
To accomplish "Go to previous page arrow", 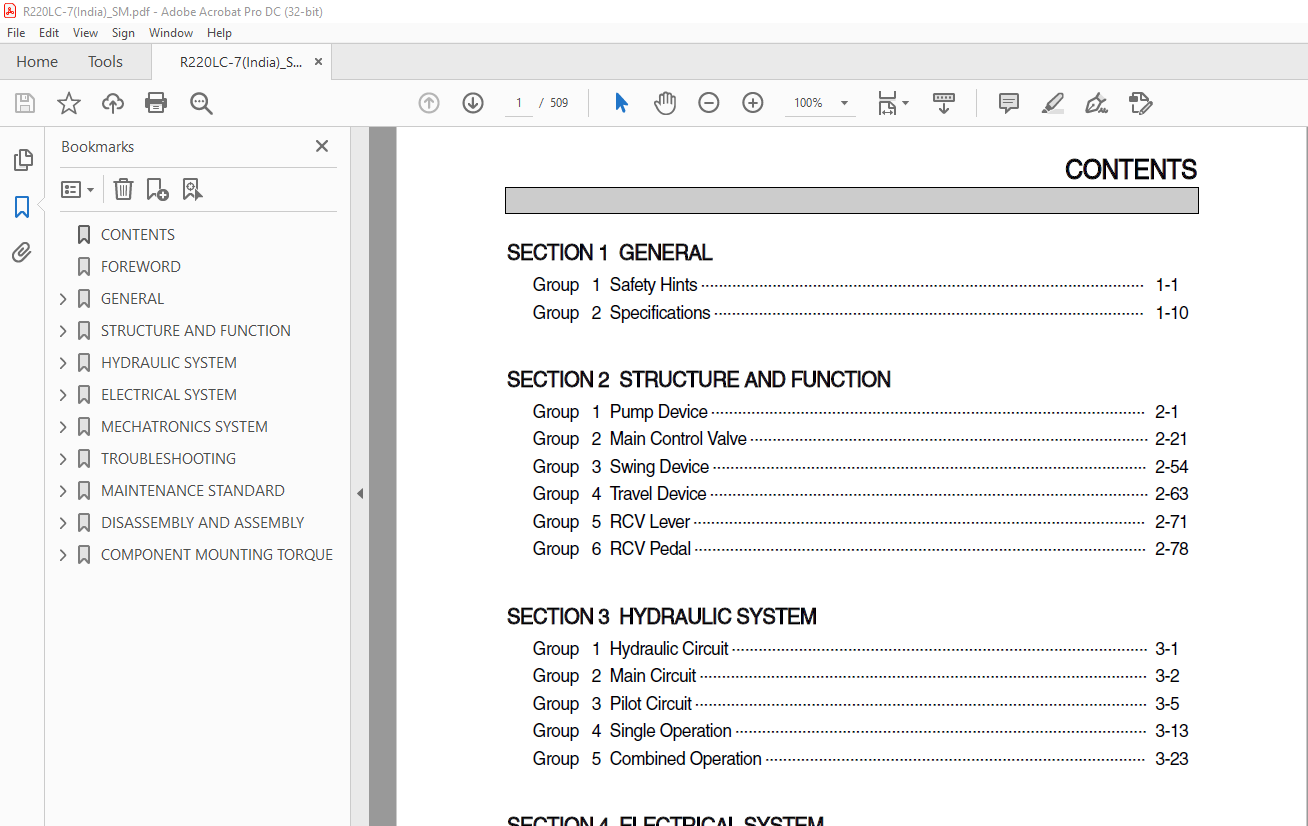I will click(429, 103).
